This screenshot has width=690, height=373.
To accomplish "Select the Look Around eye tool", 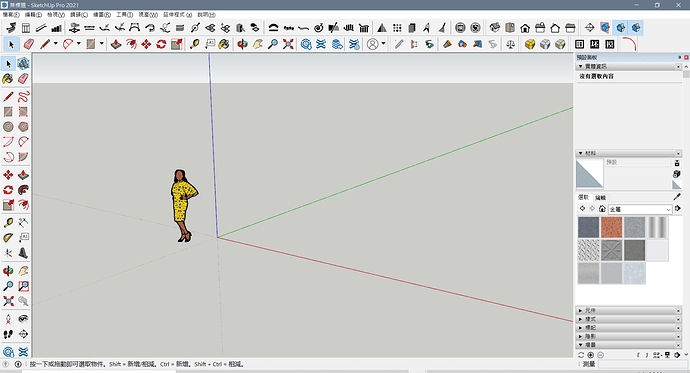I will coord(23,319).
